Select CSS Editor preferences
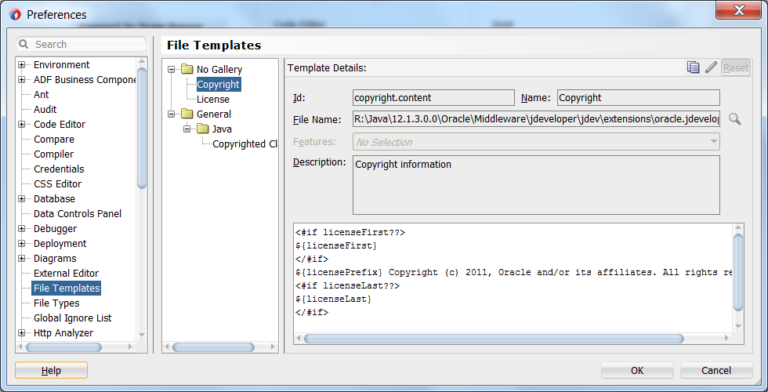 tap(57, 184)
